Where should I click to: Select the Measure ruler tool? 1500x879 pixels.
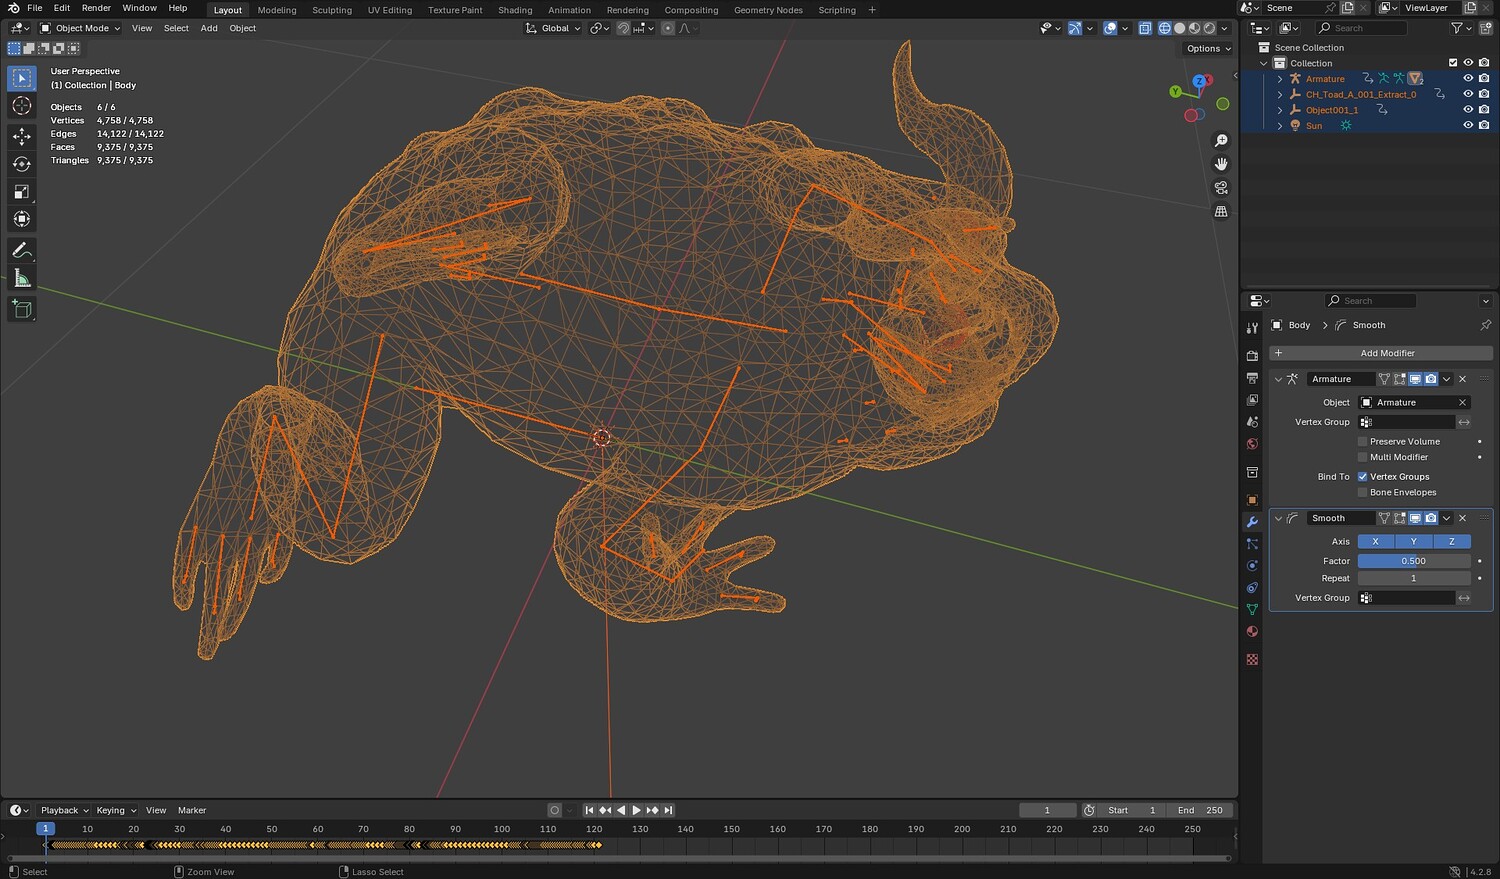point(21,279)
